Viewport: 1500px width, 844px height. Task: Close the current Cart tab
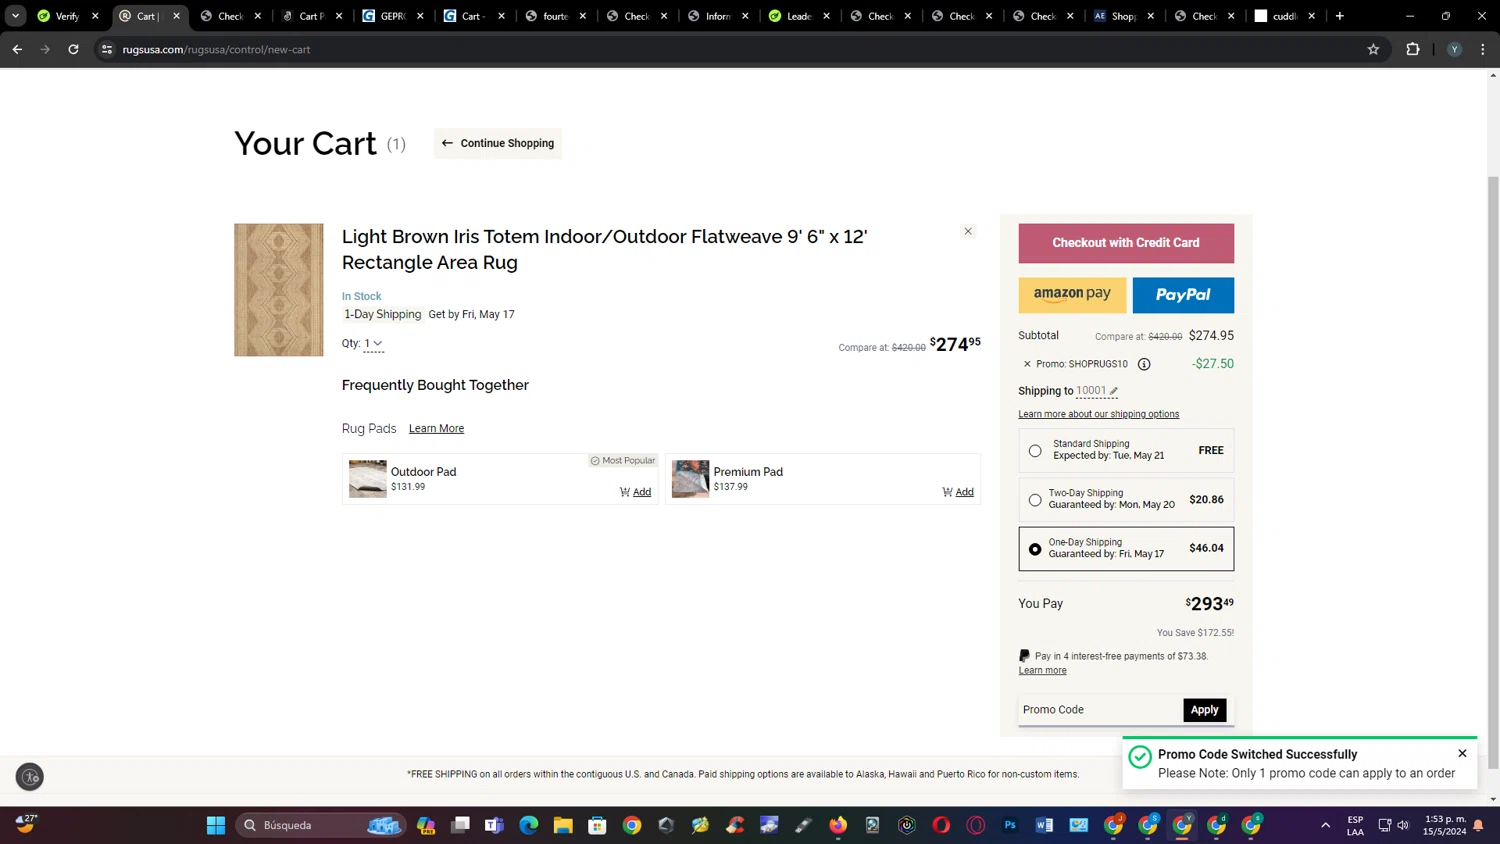pyautogui.click(x=176, y=16)
